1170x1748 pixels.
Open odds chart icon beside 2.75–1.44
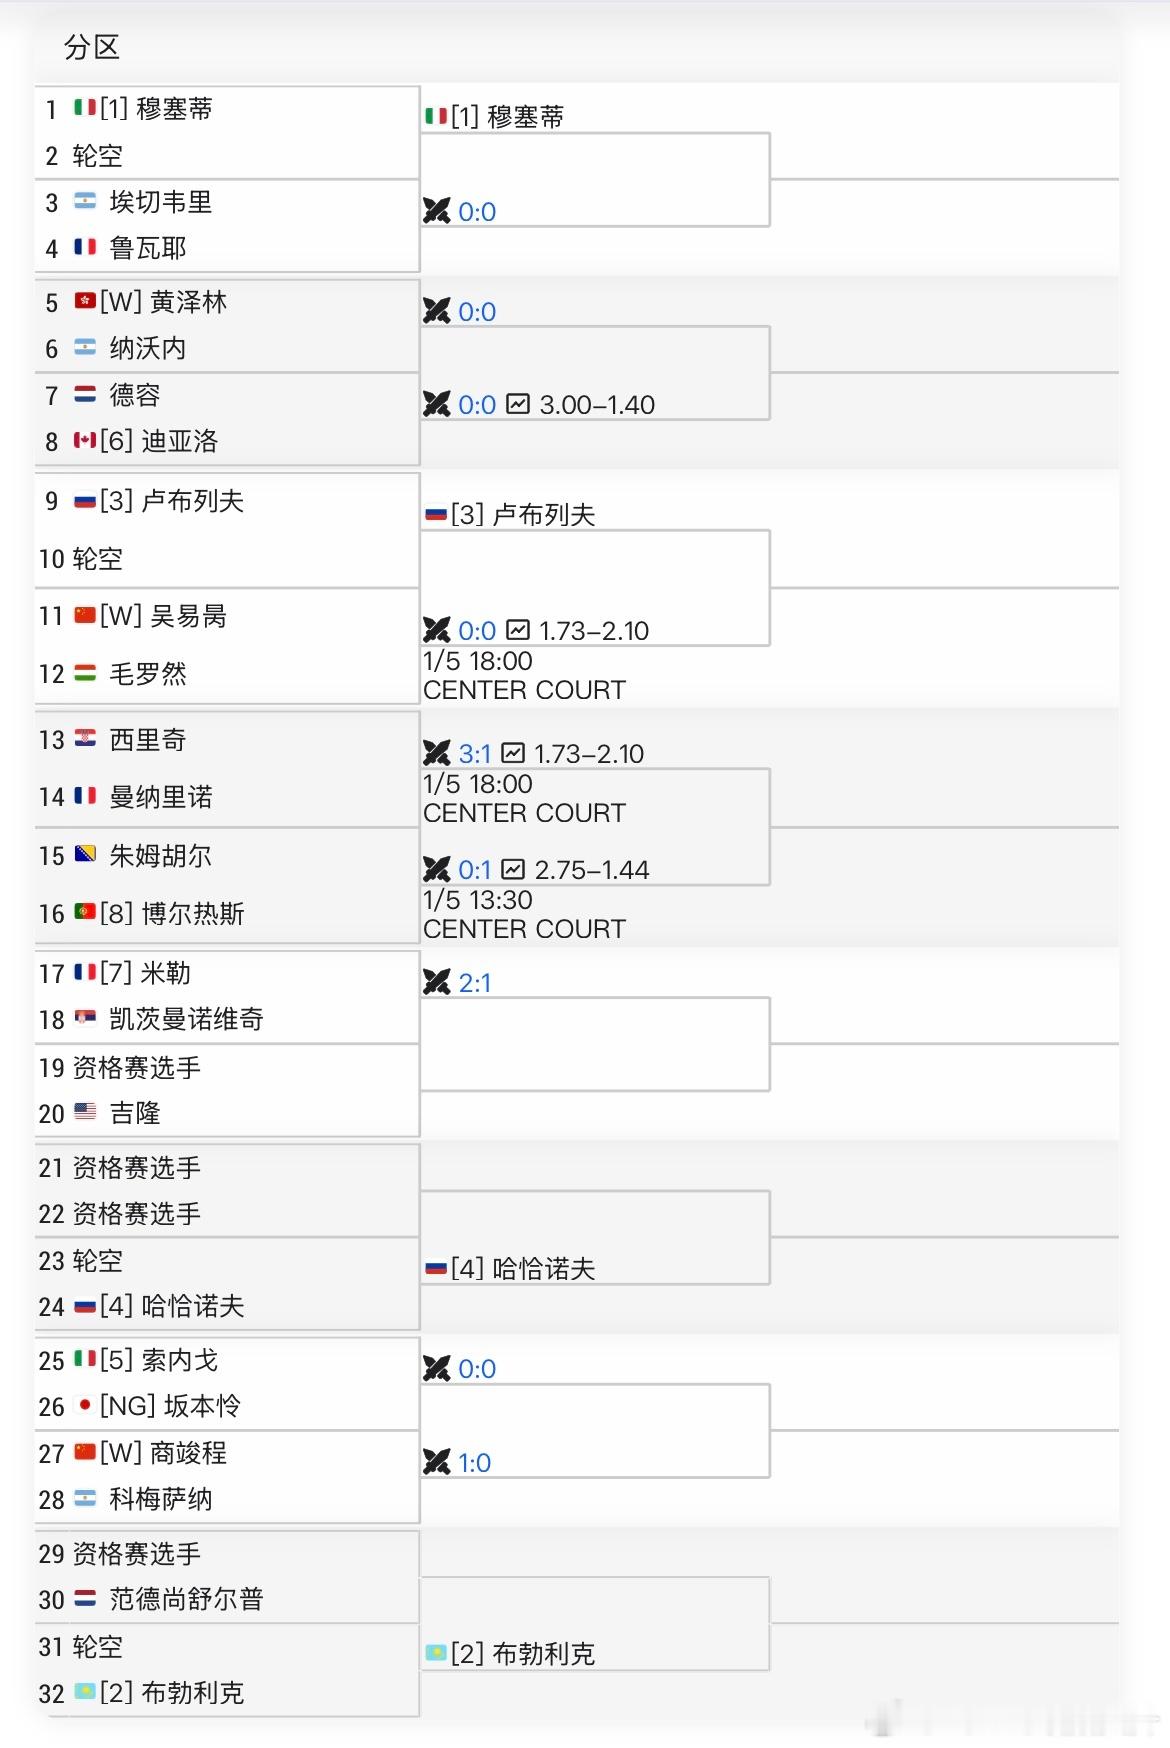pos(512,870)
